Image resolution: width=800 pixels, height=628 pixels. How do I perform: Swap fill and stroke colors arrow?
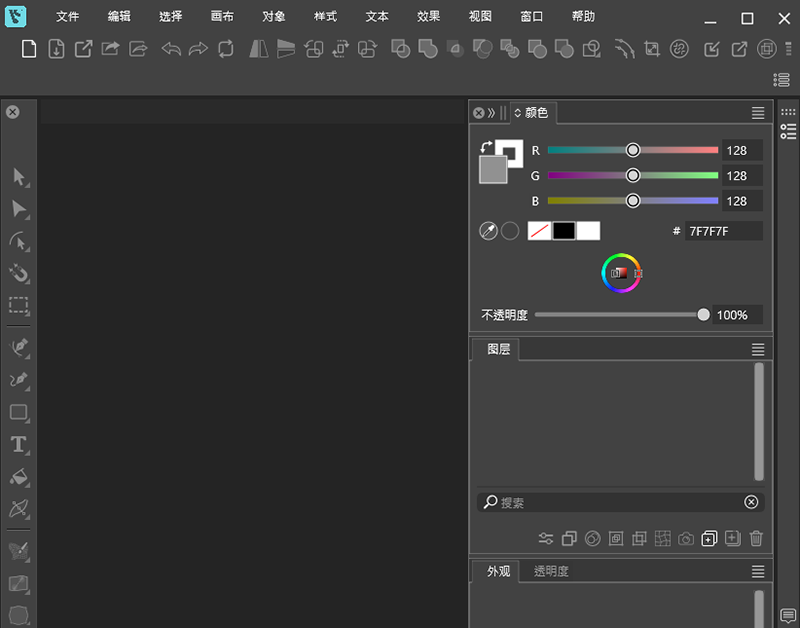click(x=486, y=147)
